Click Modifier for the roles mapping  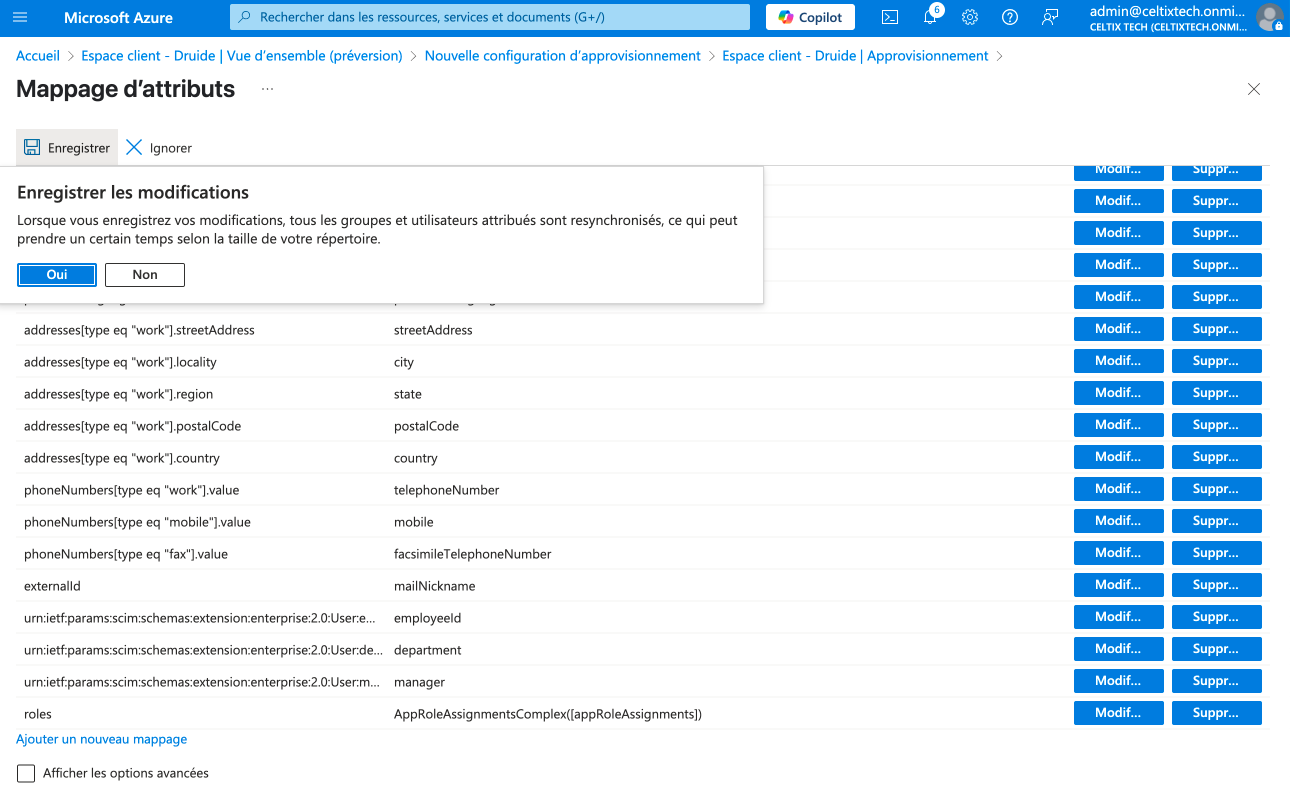1118,713
